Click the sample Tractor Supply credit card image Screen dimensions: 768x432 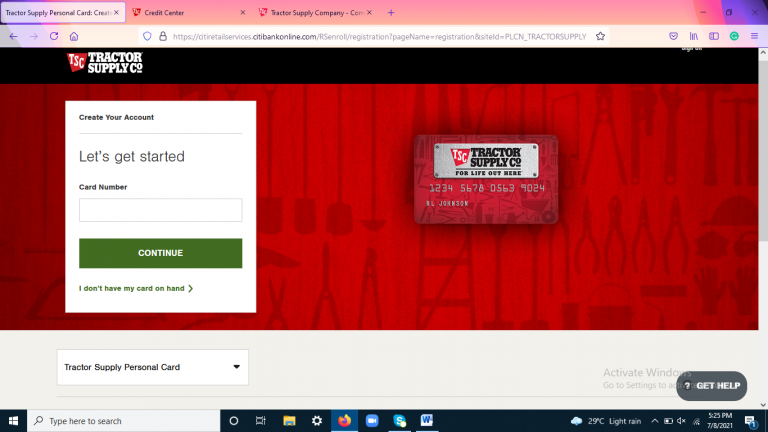point(486,179)
